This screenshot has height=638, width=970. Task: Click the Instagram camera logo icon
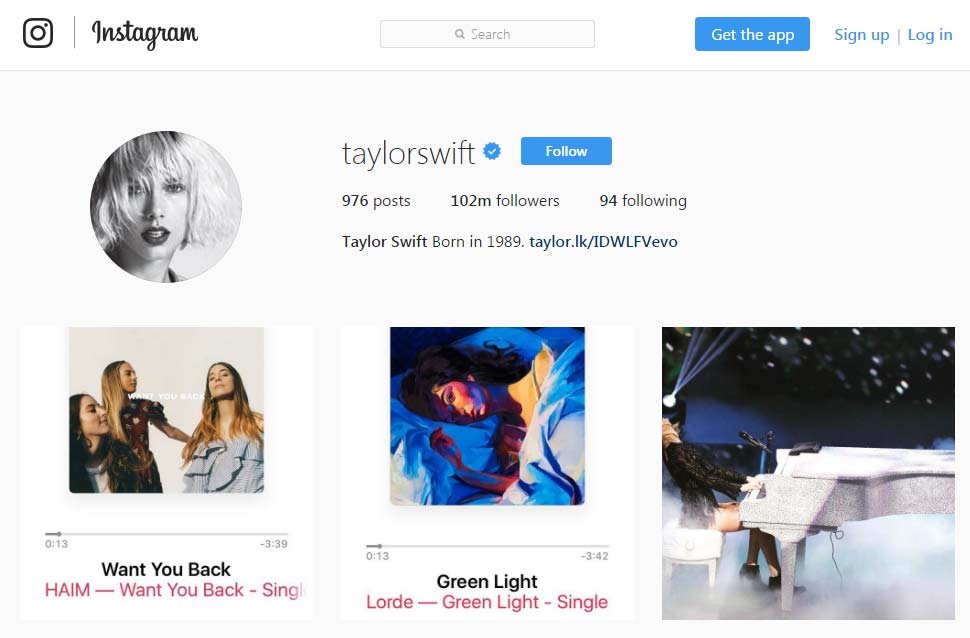click(38, 33)
